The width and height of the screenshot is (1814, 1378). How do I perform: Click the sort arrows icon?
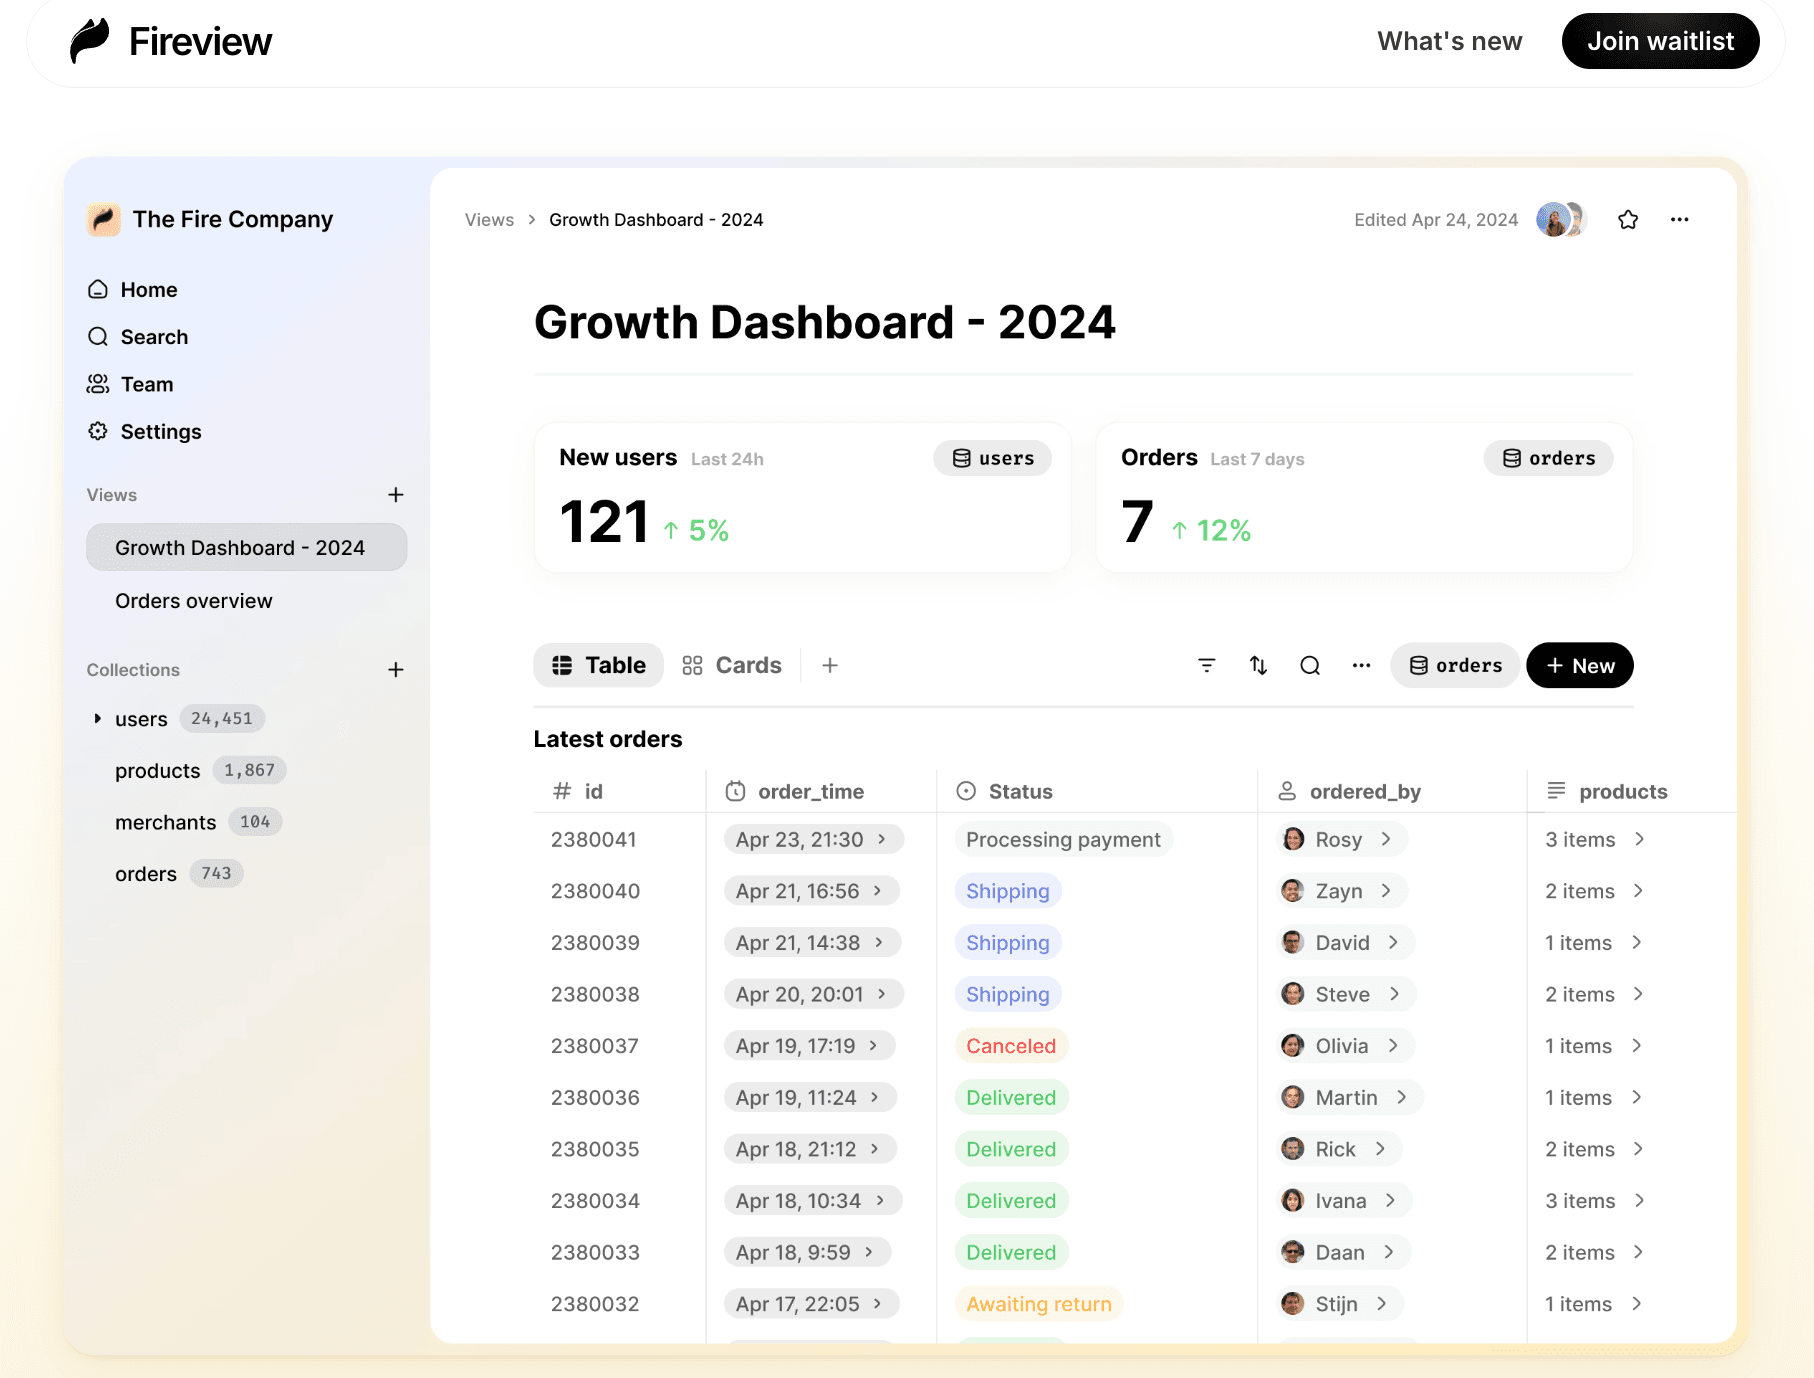click(1258, 666)
